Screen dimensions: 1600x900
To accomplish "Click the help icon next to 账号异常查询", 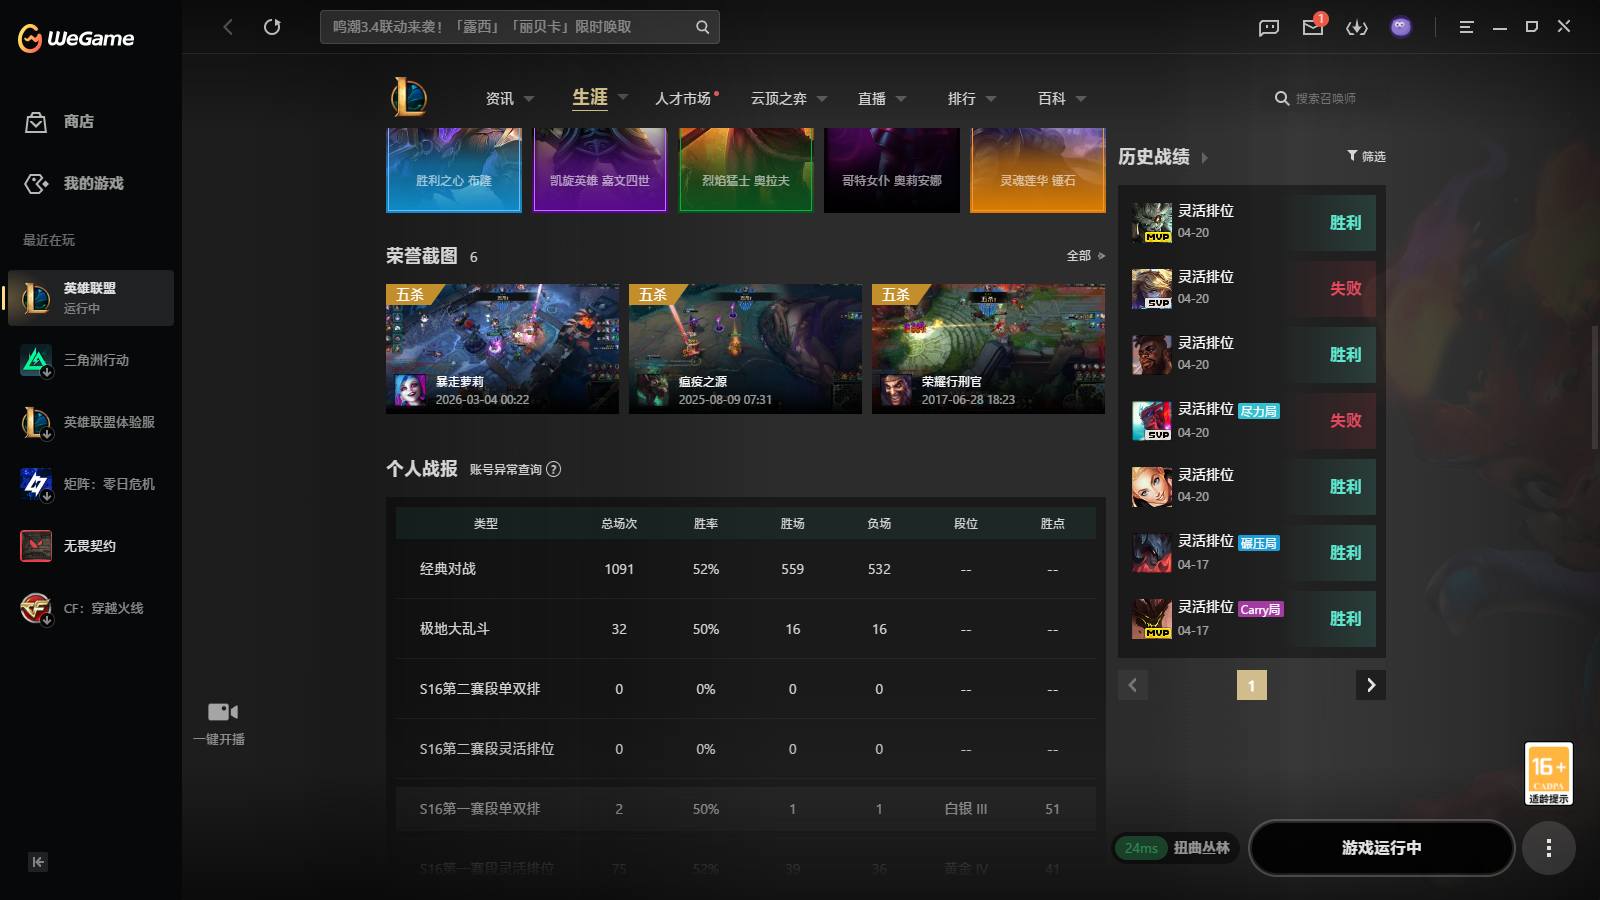I will 554,469.
